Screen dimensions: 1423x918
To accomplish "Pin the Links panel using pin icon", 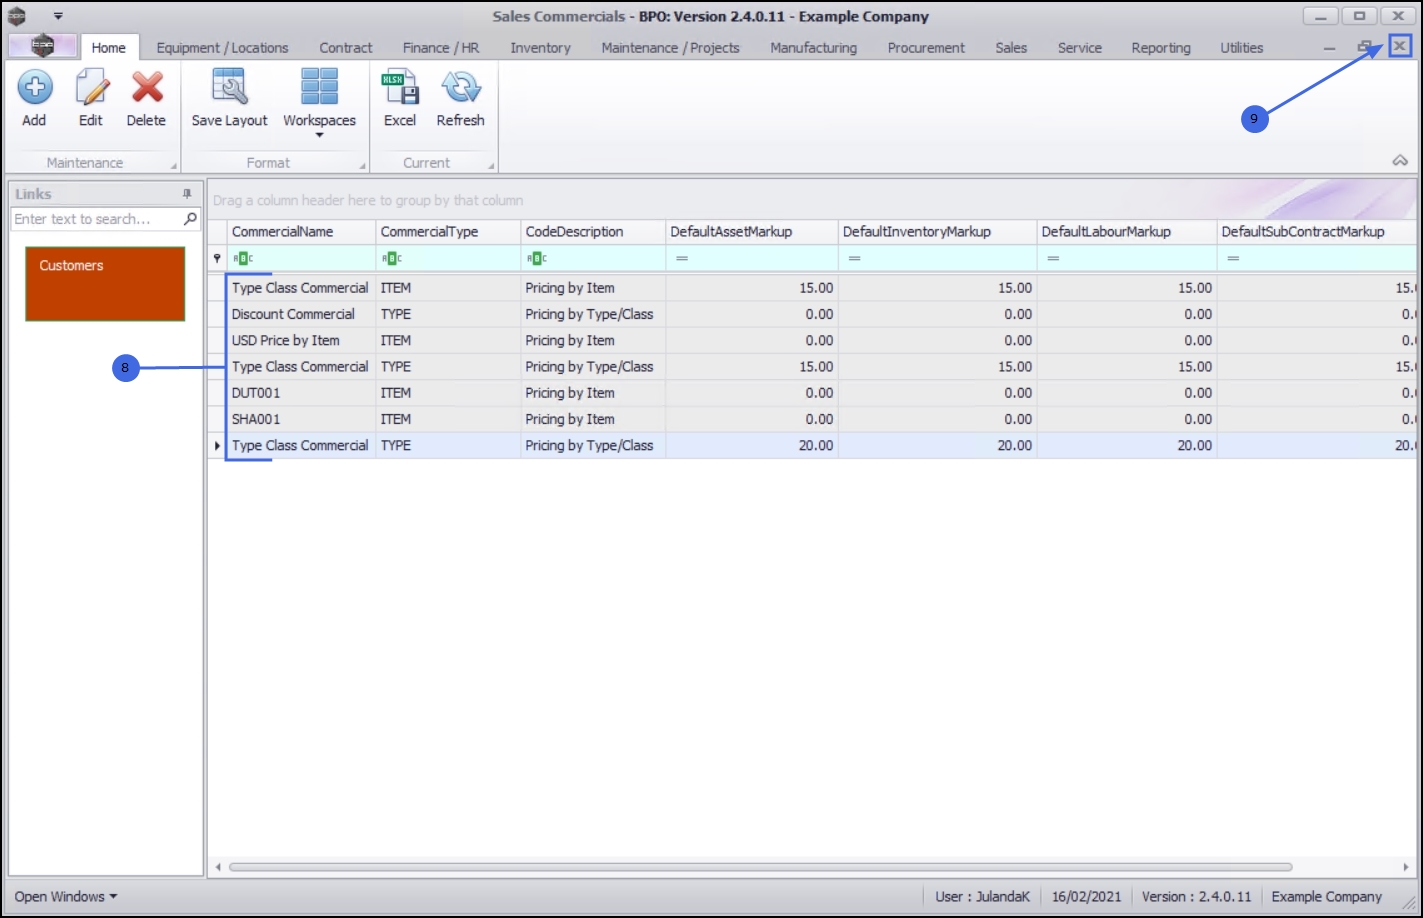I will 187,194.
